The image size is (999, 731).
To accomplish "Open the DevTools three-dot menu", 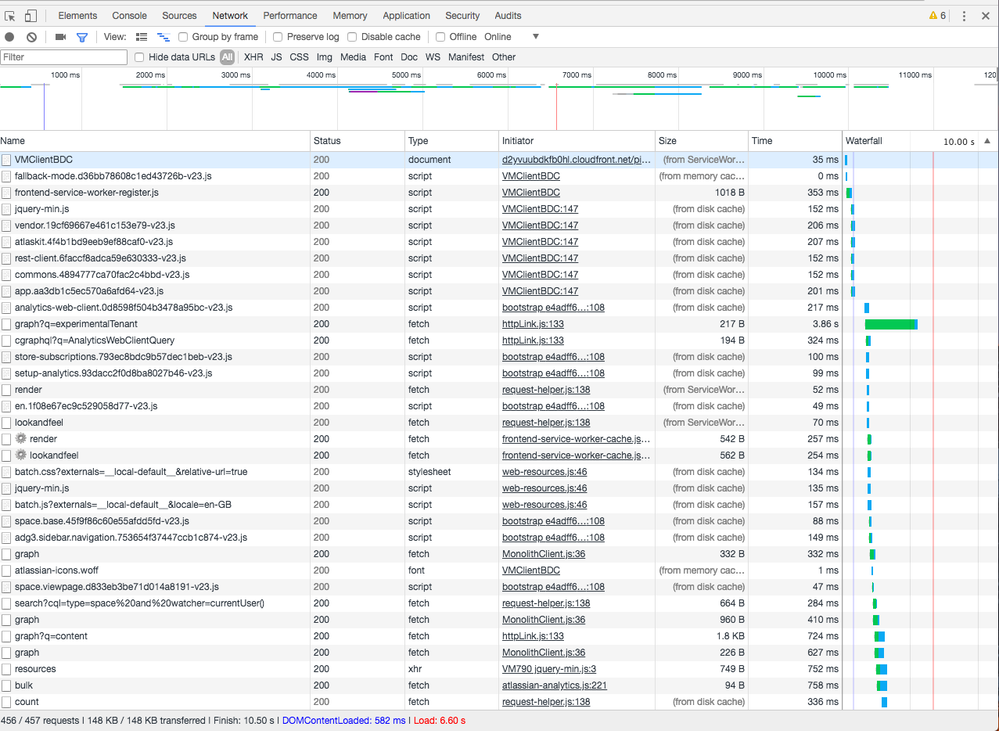I will coord(964,16).
